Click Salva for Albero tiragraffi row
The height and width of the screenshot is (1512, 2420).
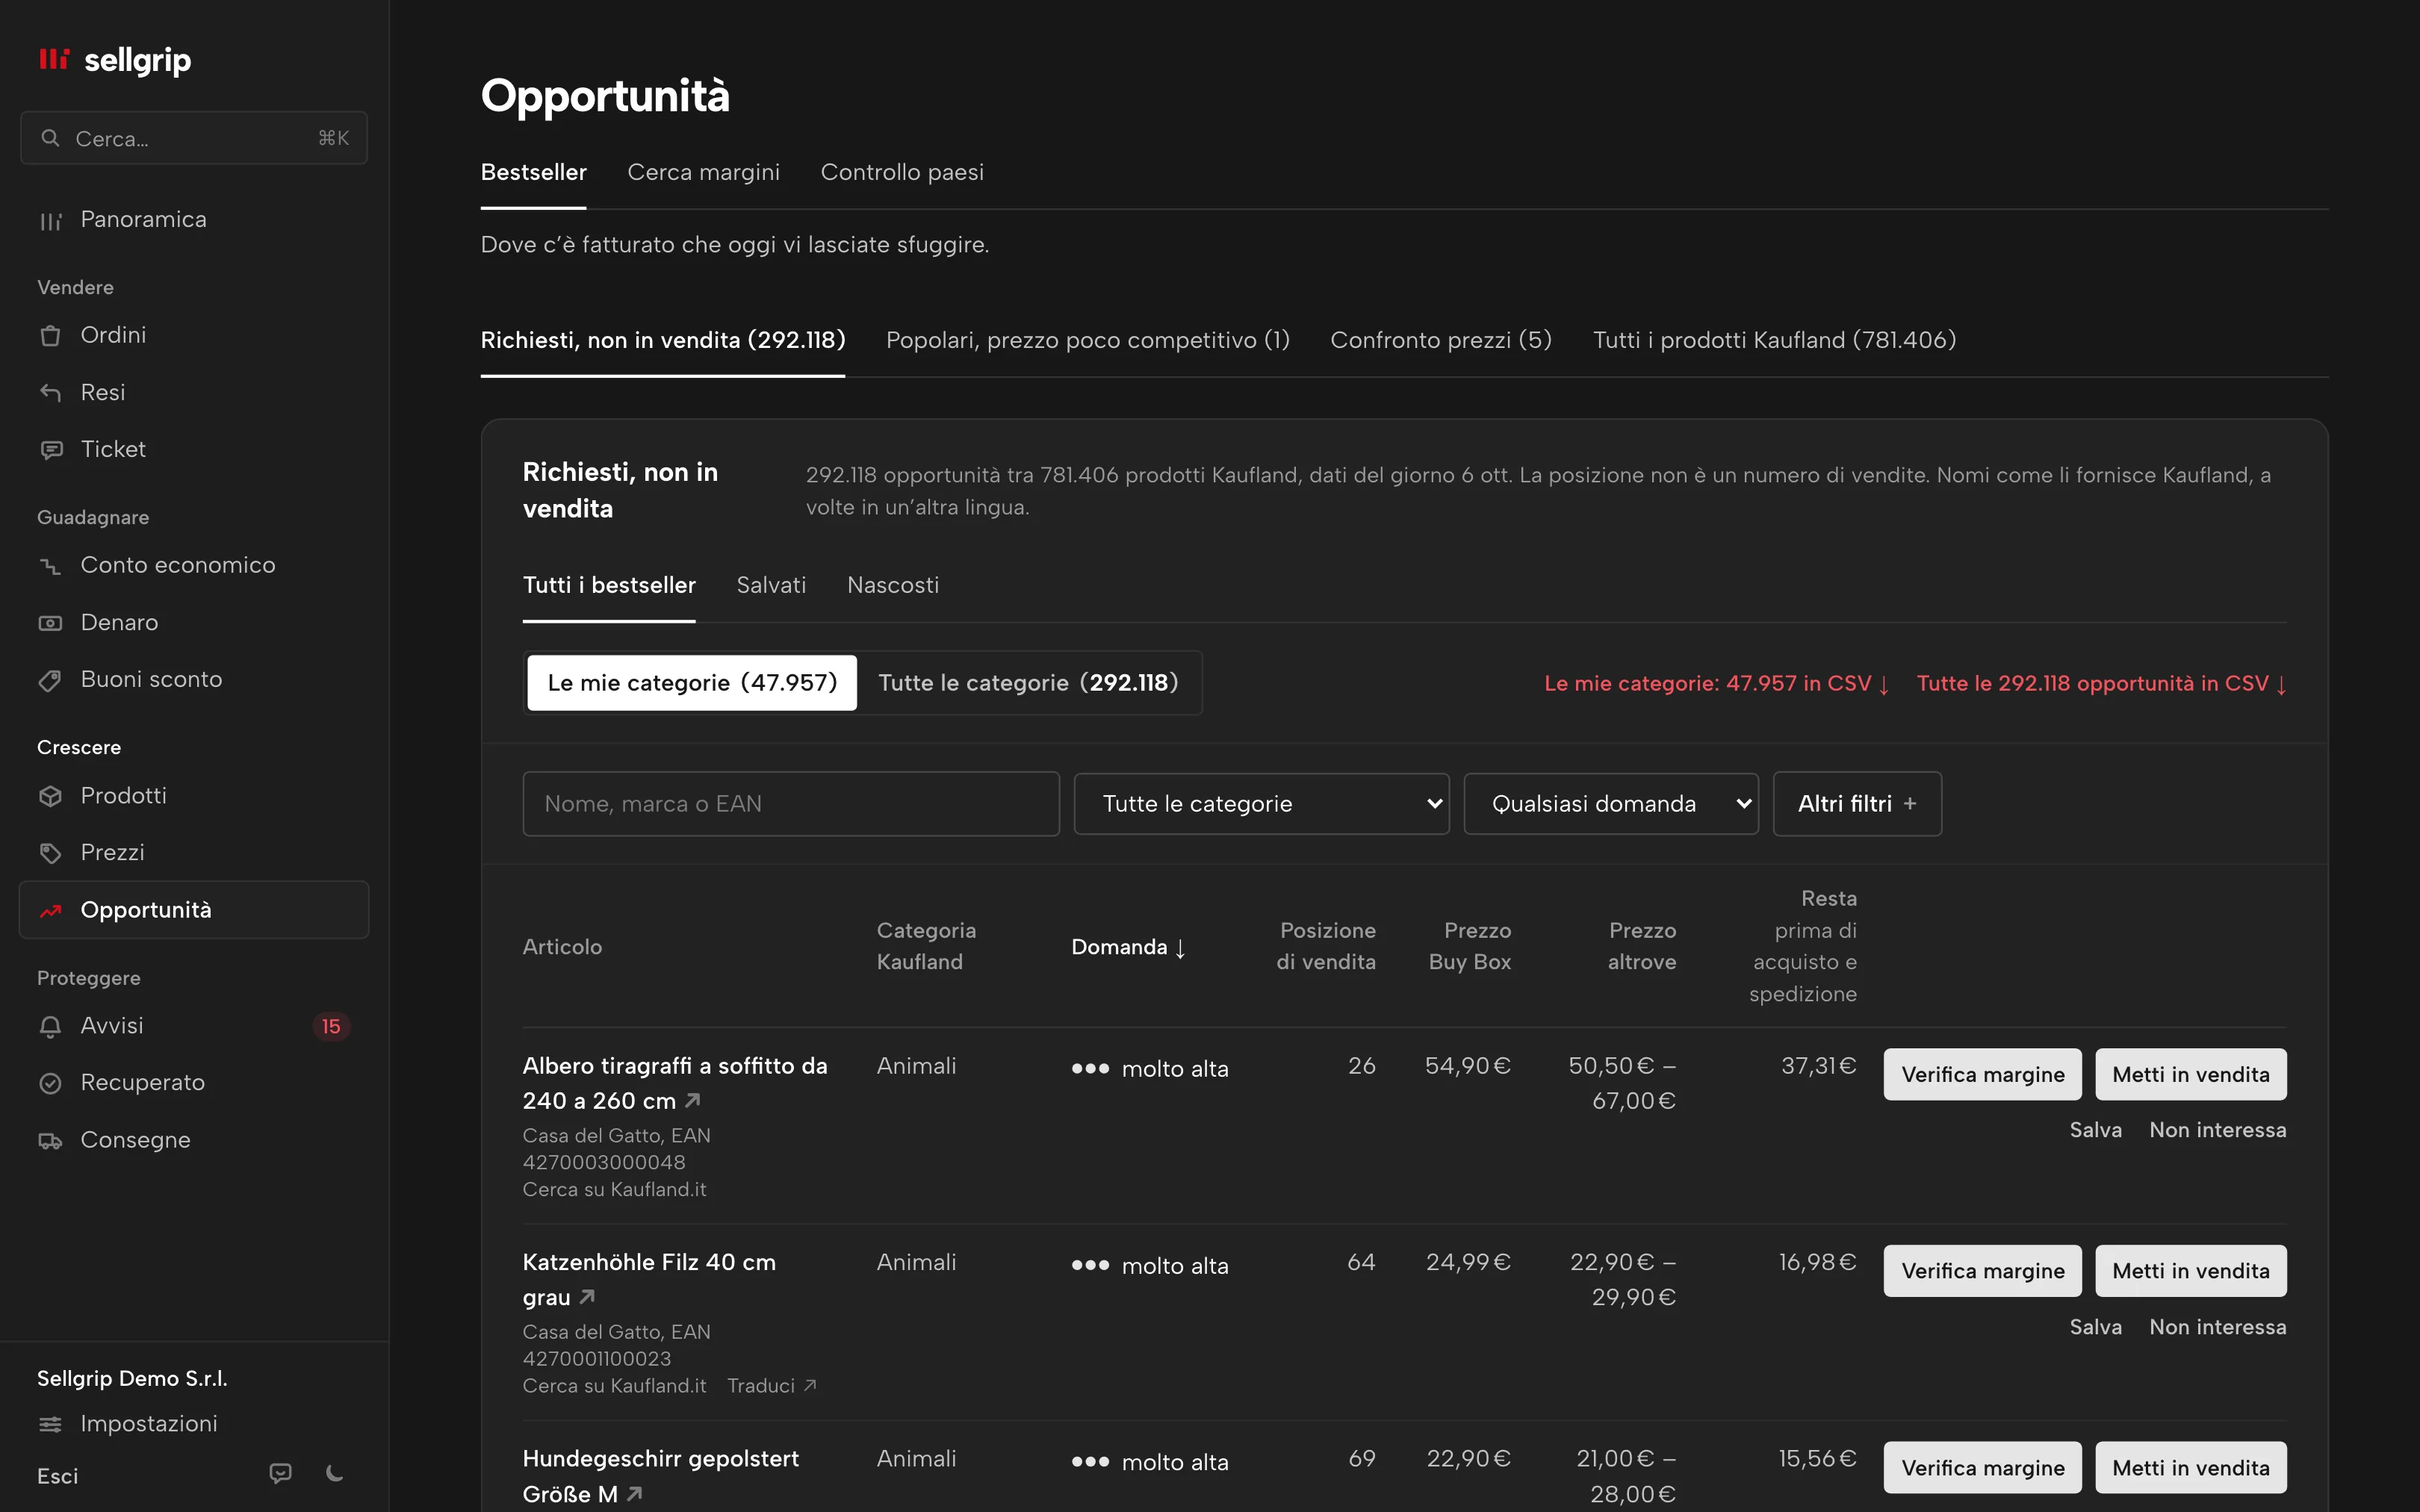2095,1130
